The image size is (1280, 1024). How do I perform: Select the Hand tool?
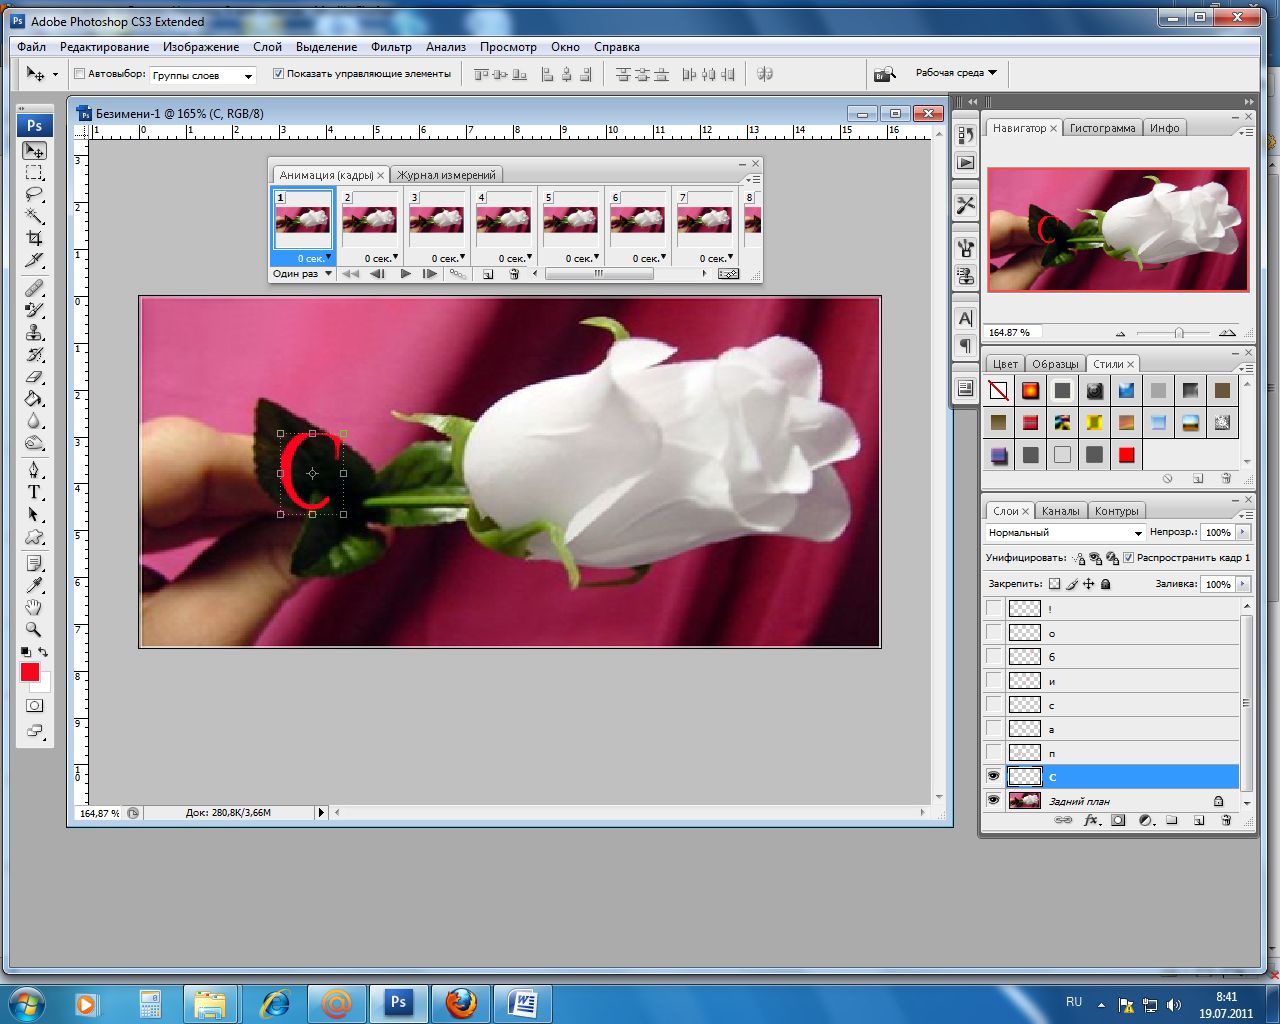tap(34, 607)
